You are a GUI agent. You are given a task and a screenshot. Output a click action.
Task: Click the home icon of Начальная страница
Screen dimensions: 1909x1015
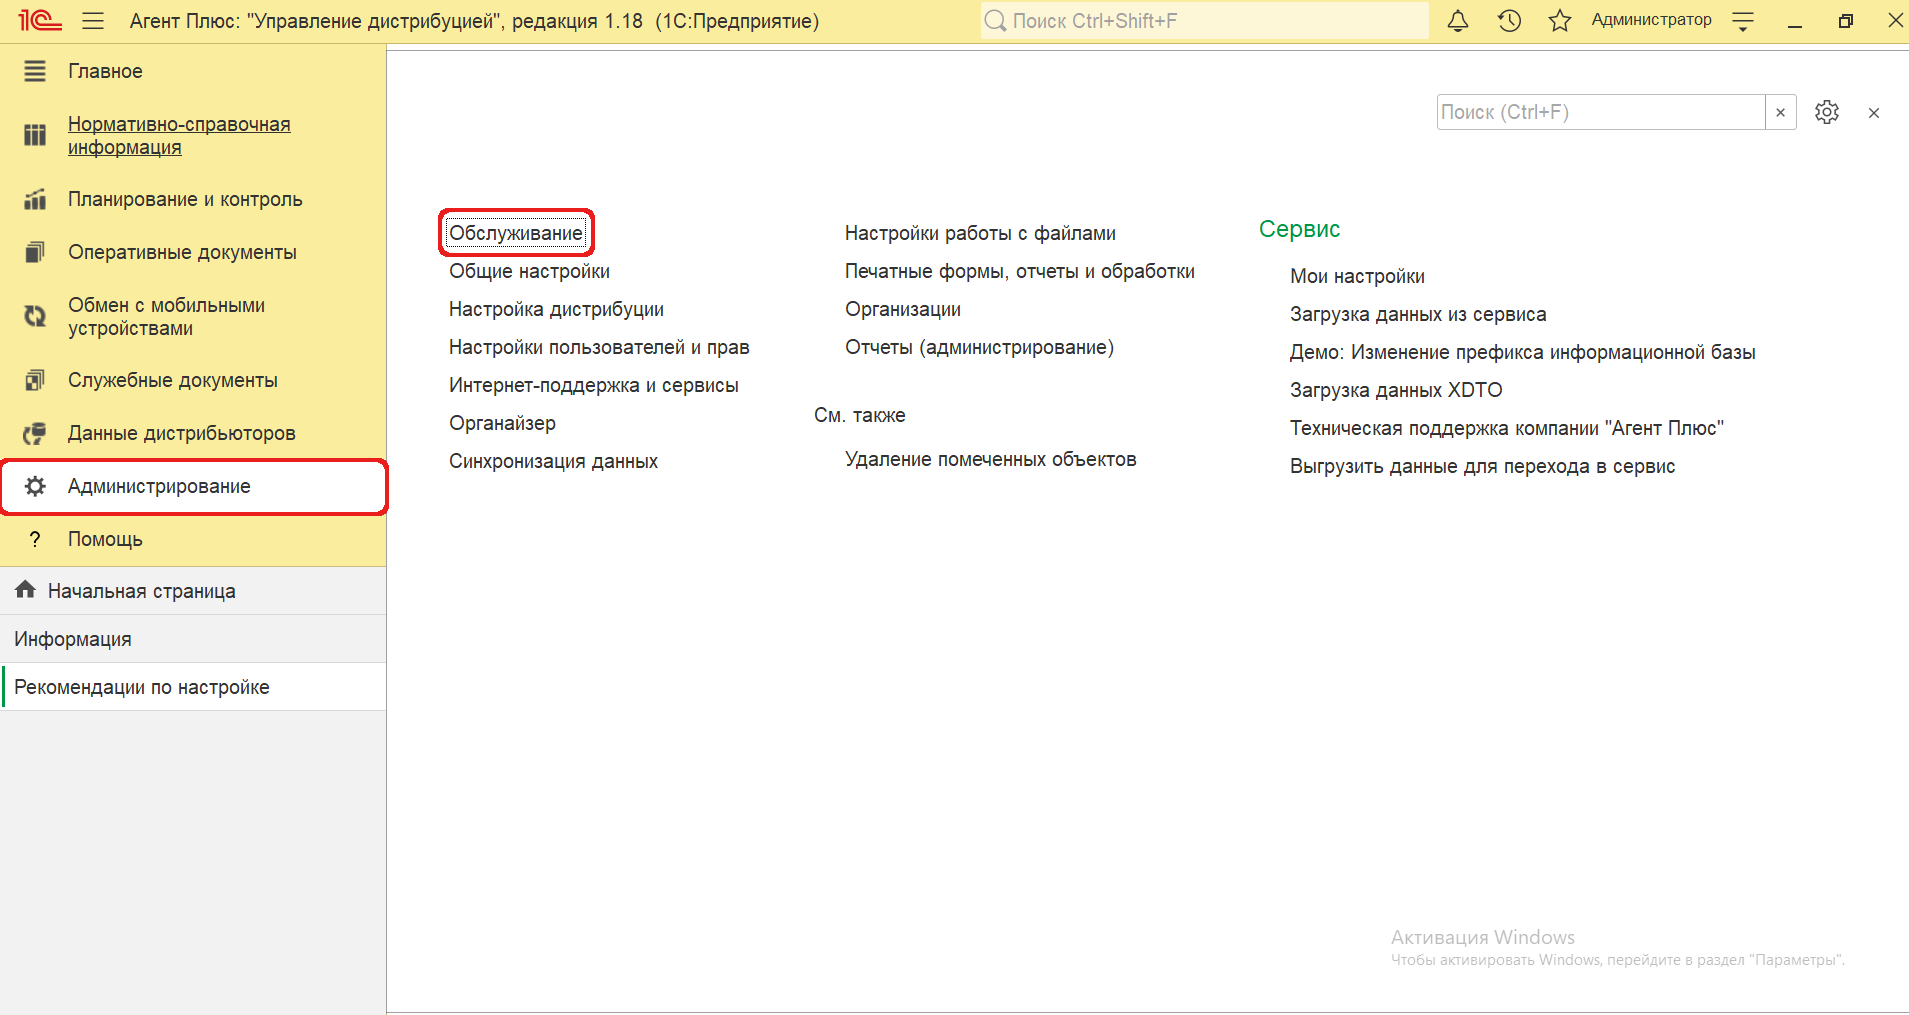click(26, 590)
